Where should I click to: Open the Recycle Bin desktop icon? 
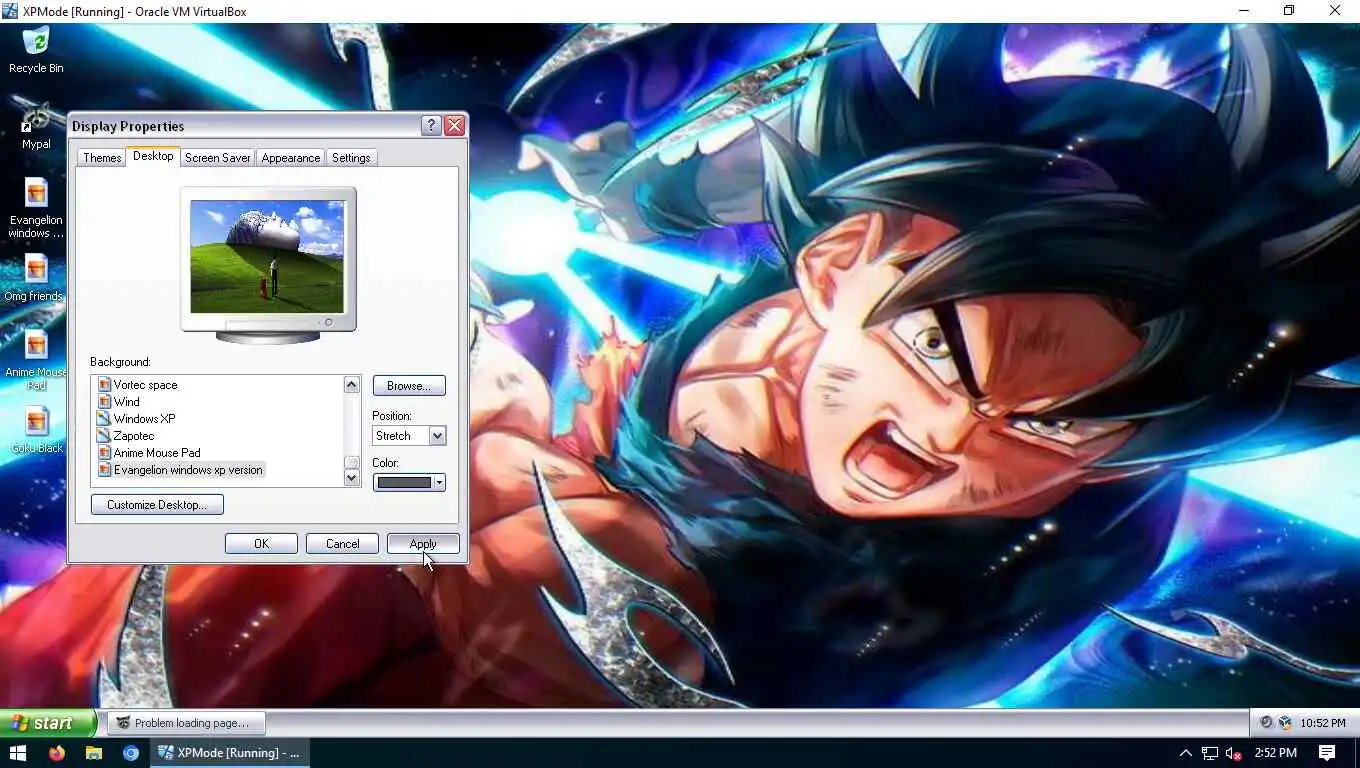click(x=36, y=42)
